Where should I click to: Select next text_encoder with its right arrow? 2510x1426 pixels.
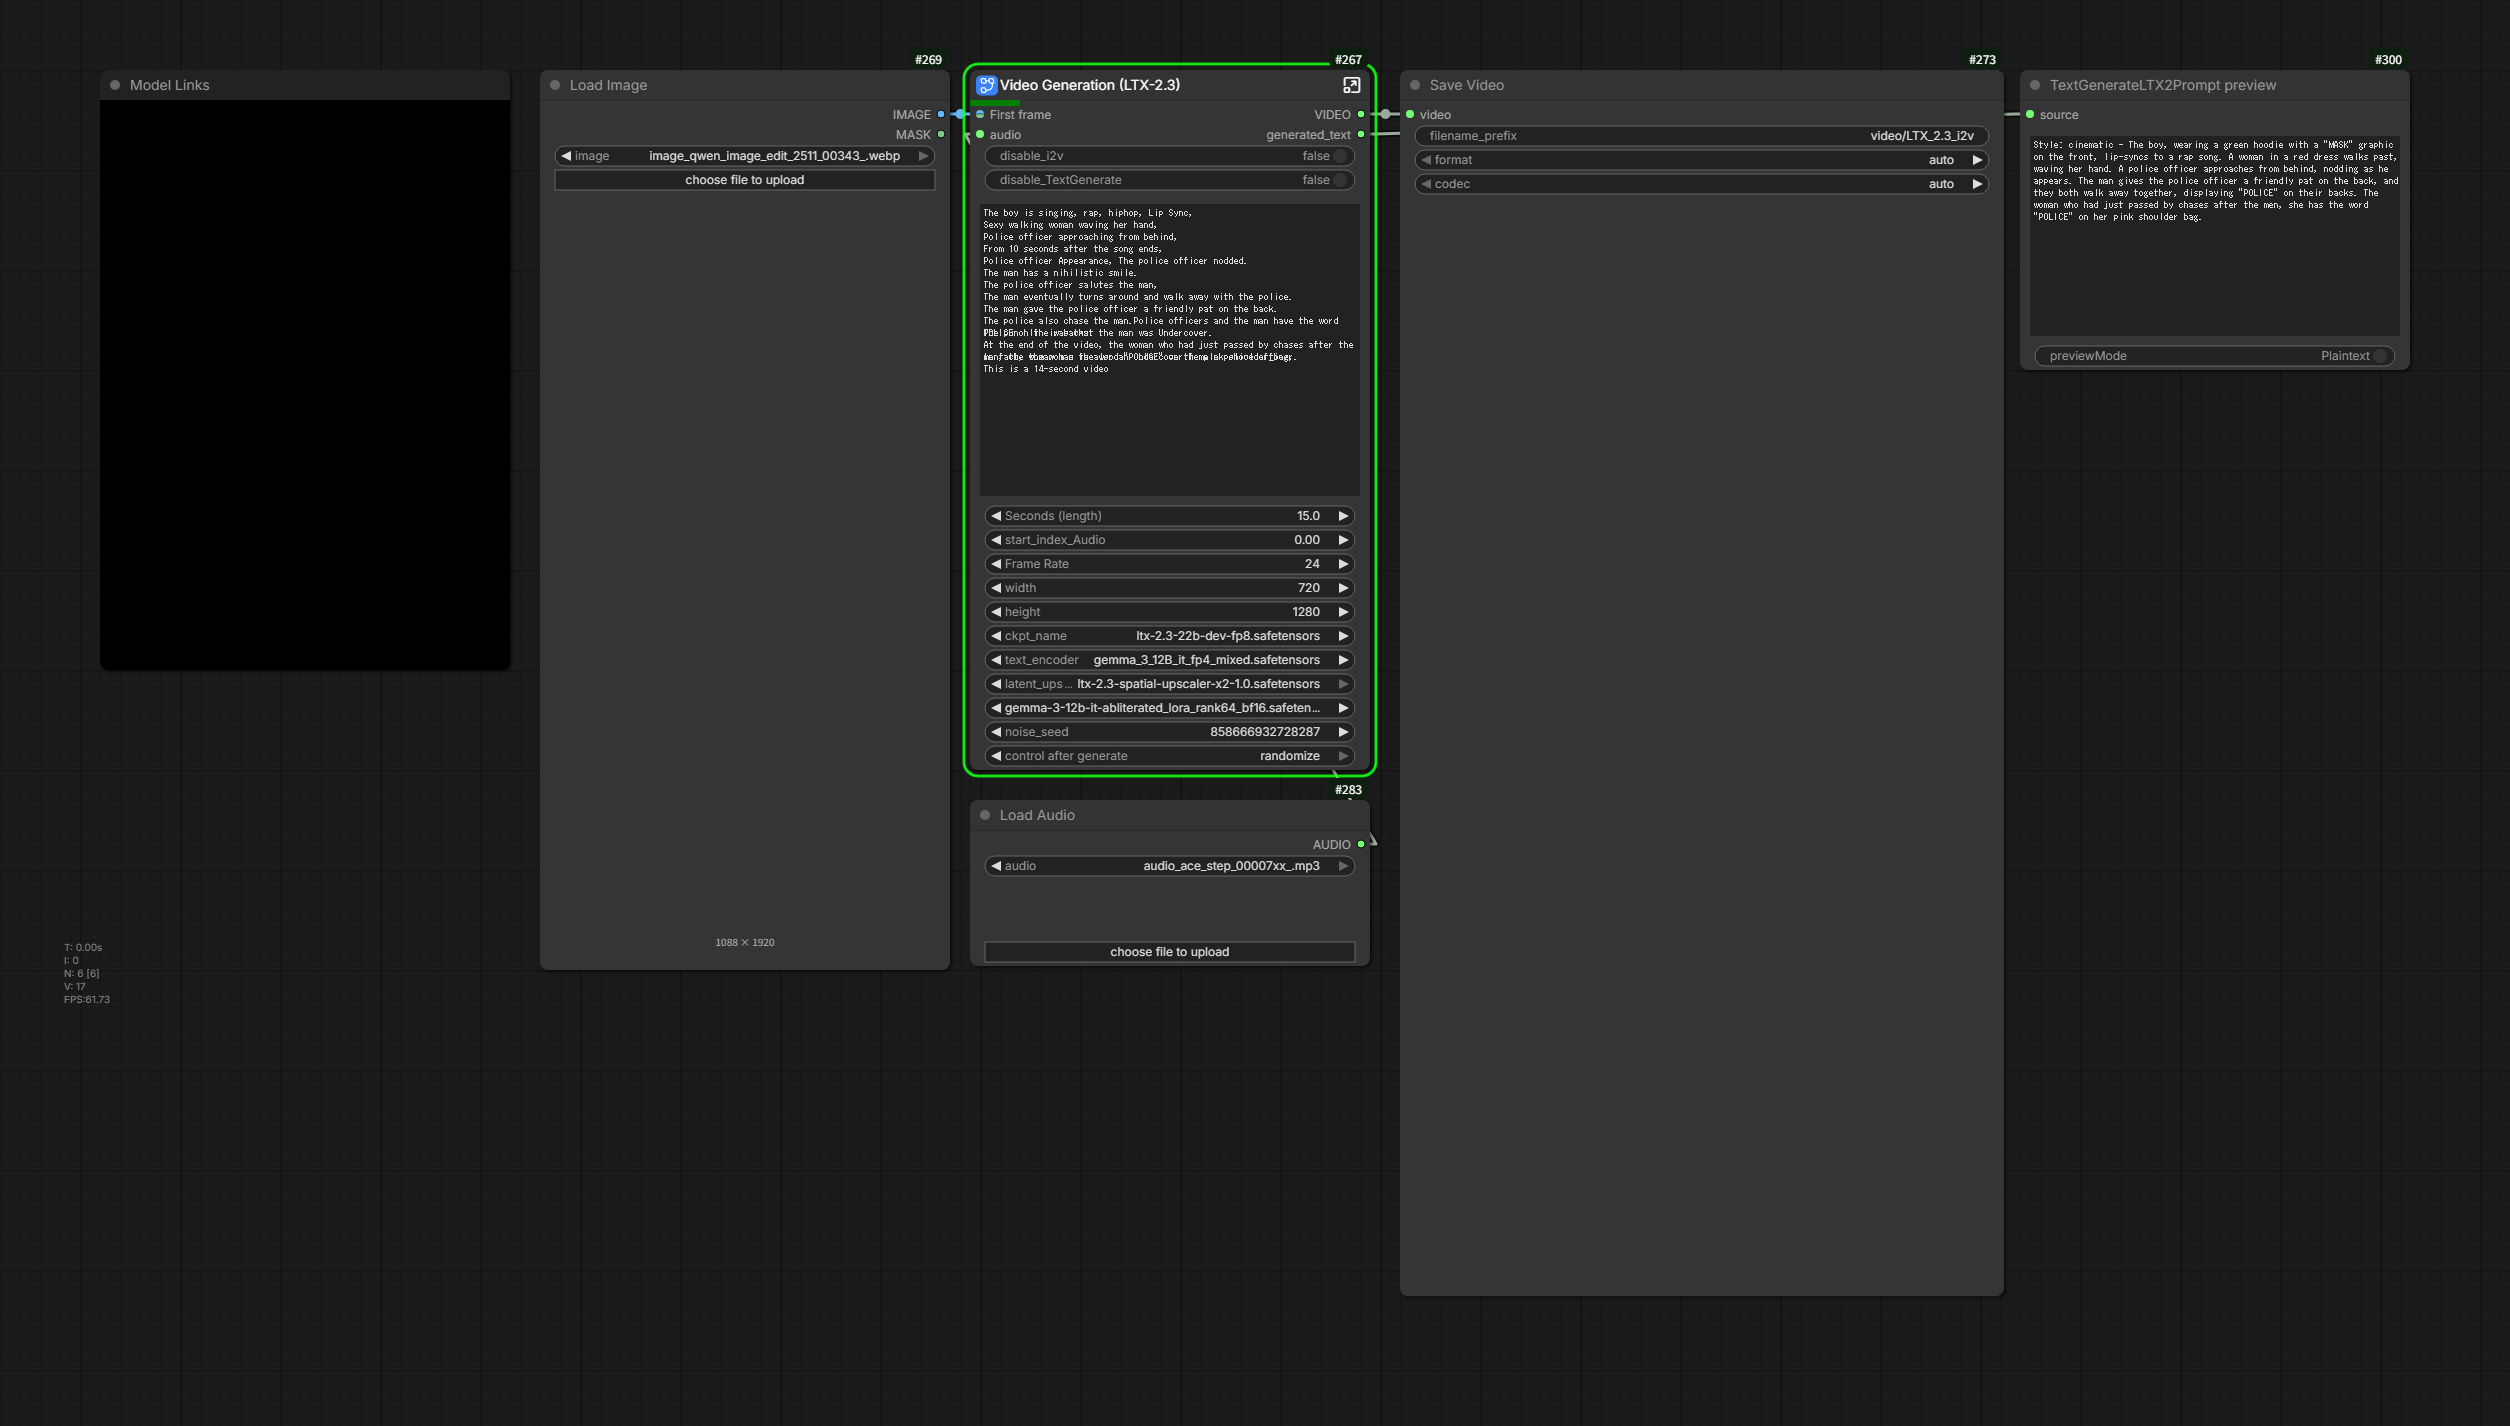(x=1343, y=660)
